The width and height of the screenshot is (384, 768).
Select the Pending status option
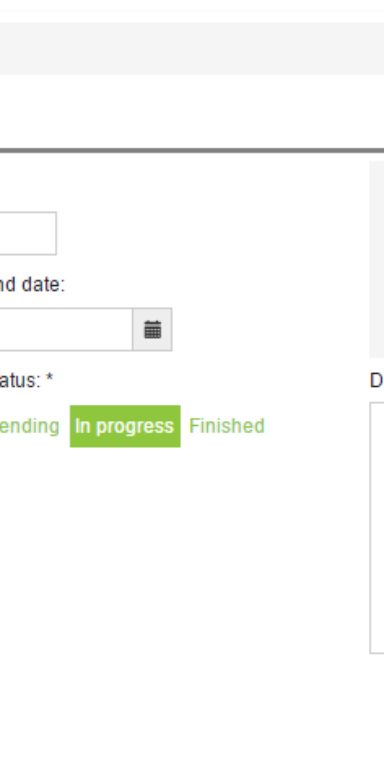[x=29, y=426]
